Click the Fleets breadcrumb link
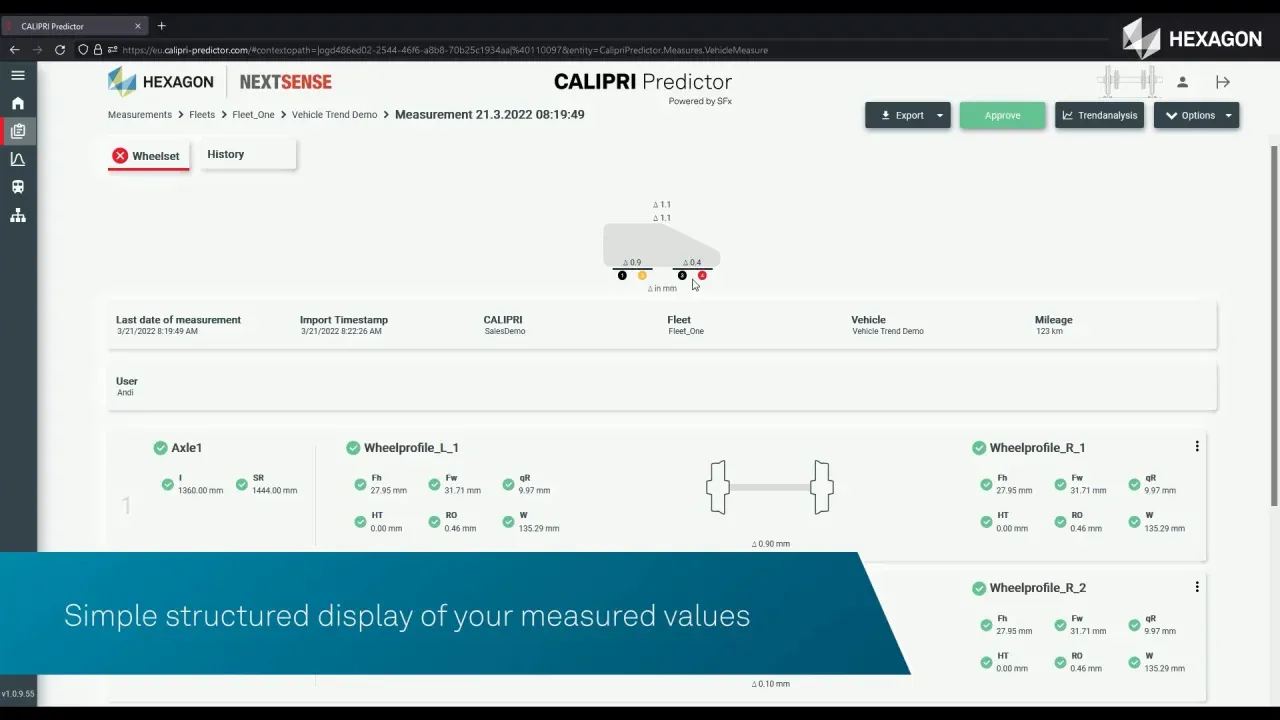 tap(202, 115)
